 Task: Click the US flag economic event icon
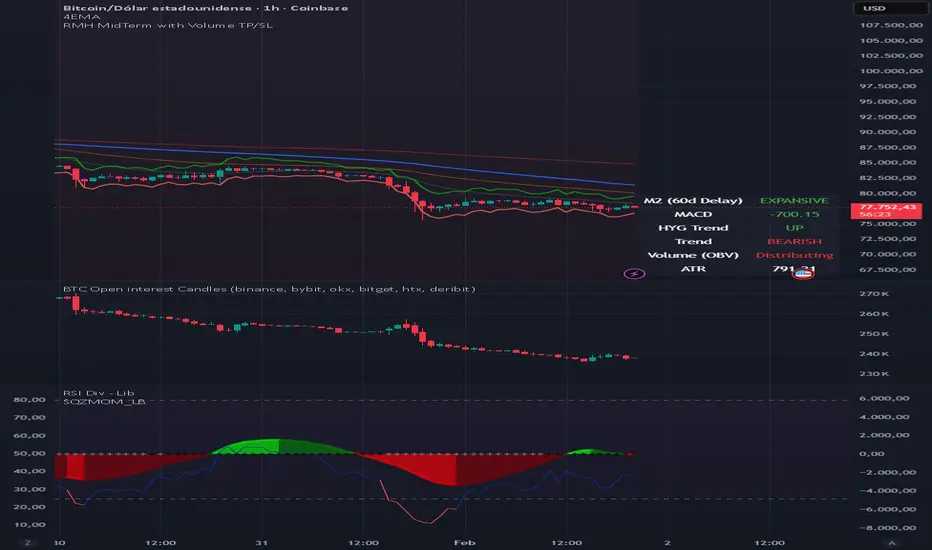[x=803, y=274]
